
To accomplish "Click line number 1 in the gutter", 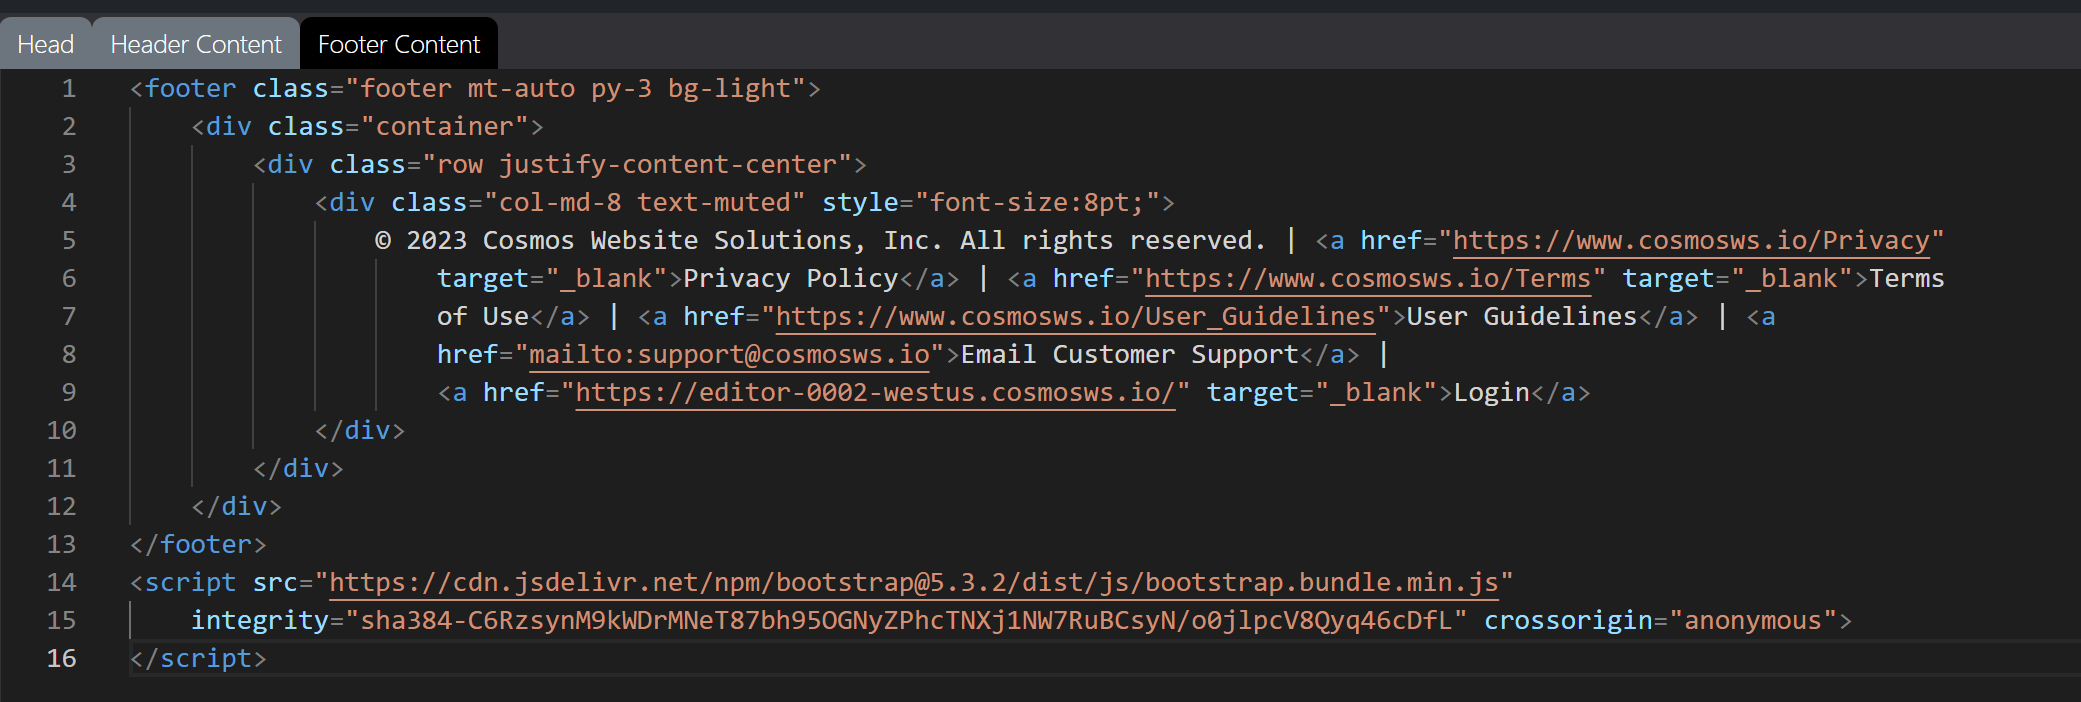I will point(69,88).
